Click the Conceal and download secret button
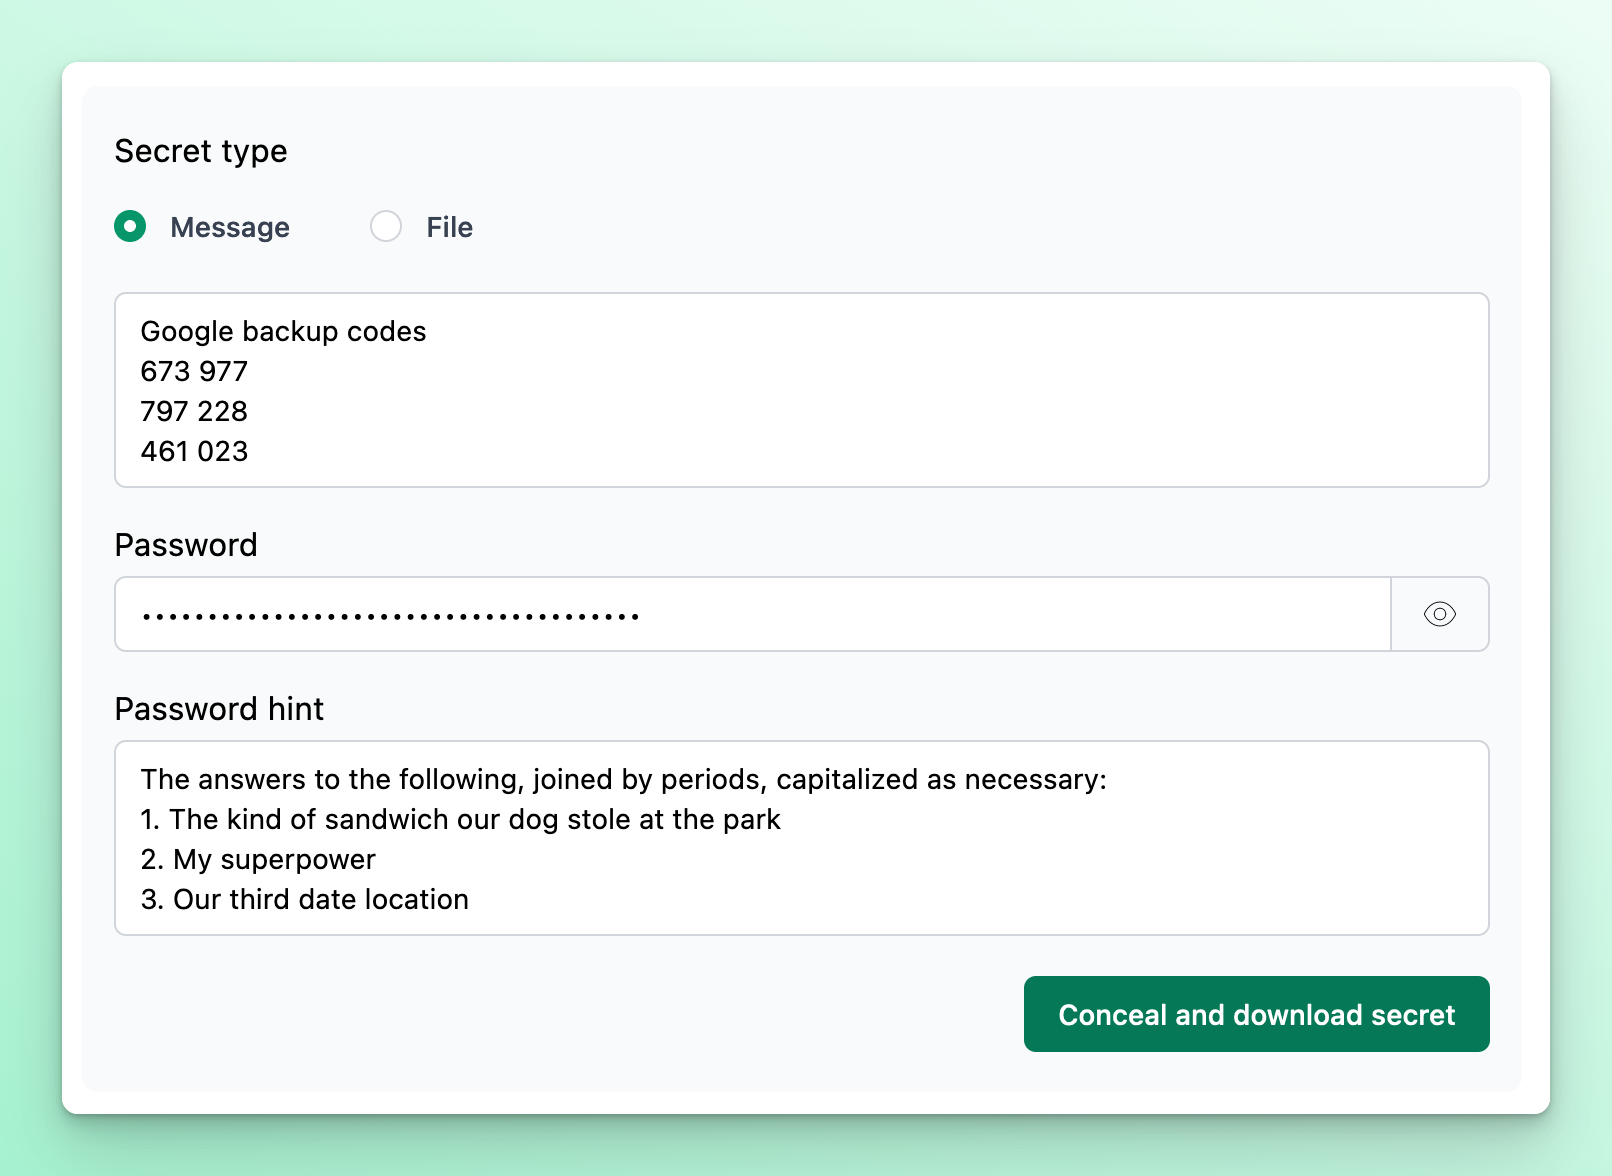The image size is (1612, 1176). (x=1256, y=1014)
